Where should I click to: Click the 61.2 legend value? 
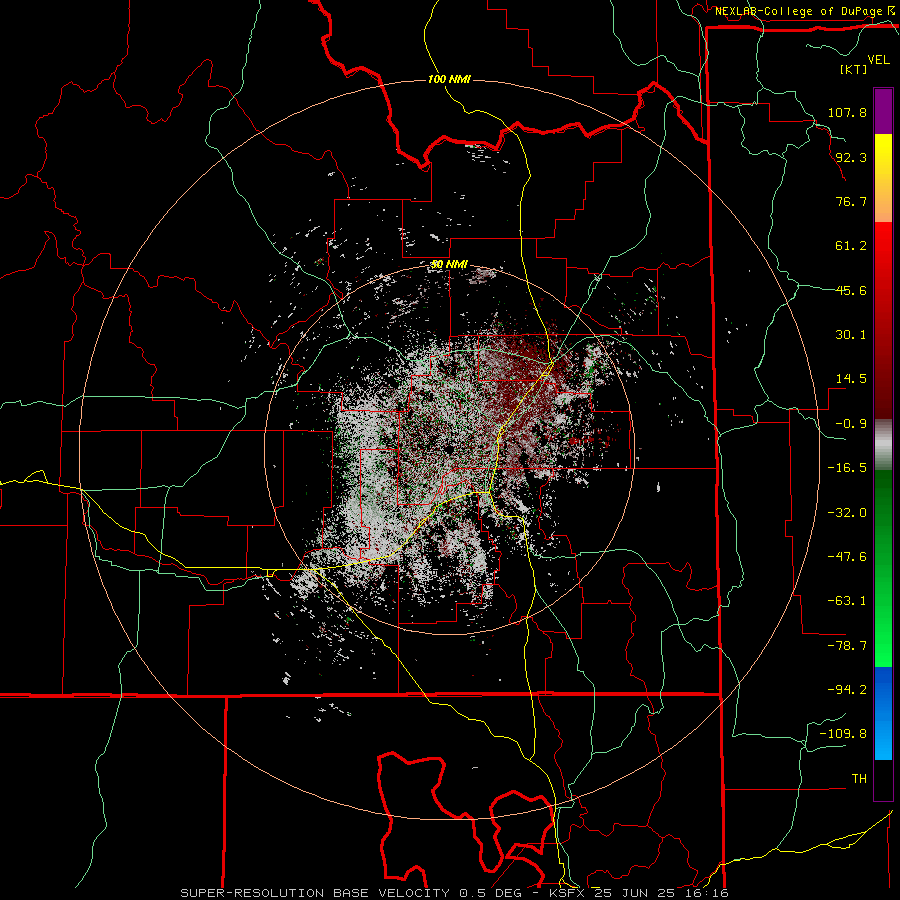851,246
